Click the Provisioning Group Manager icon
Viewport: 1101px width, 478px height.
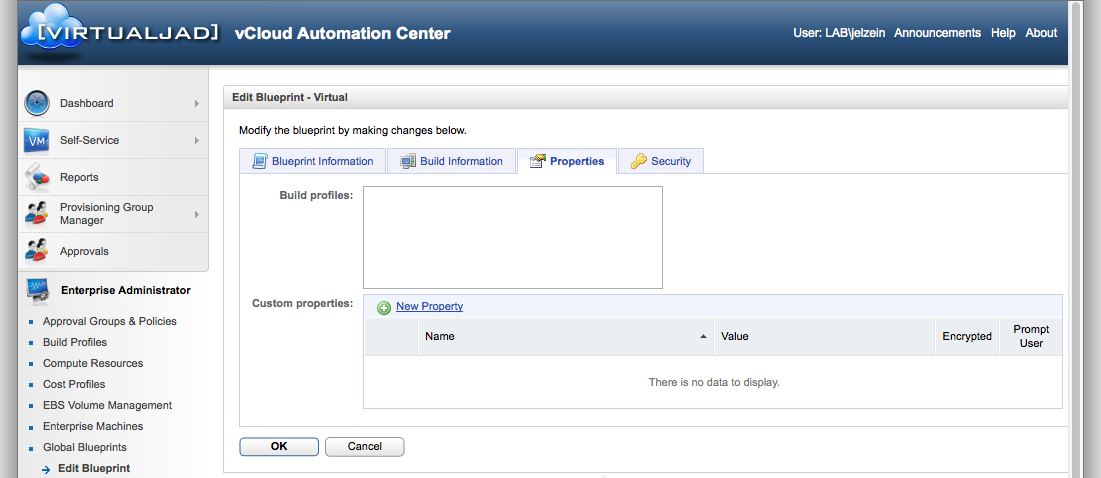(37, 214)
